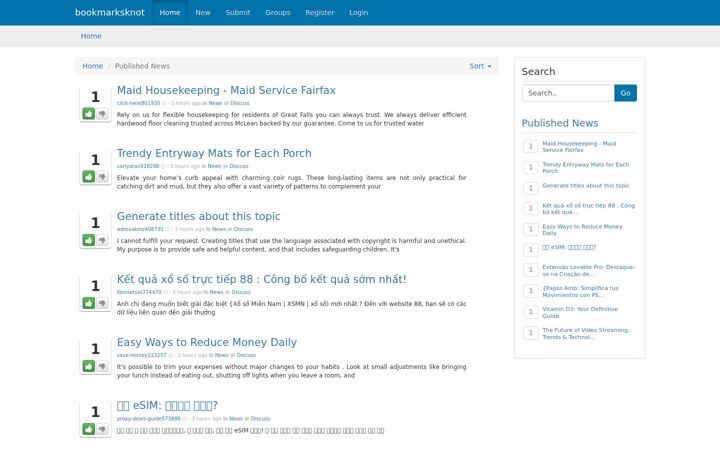Click Home in Published News breadcrumb

tap(93, 66)
